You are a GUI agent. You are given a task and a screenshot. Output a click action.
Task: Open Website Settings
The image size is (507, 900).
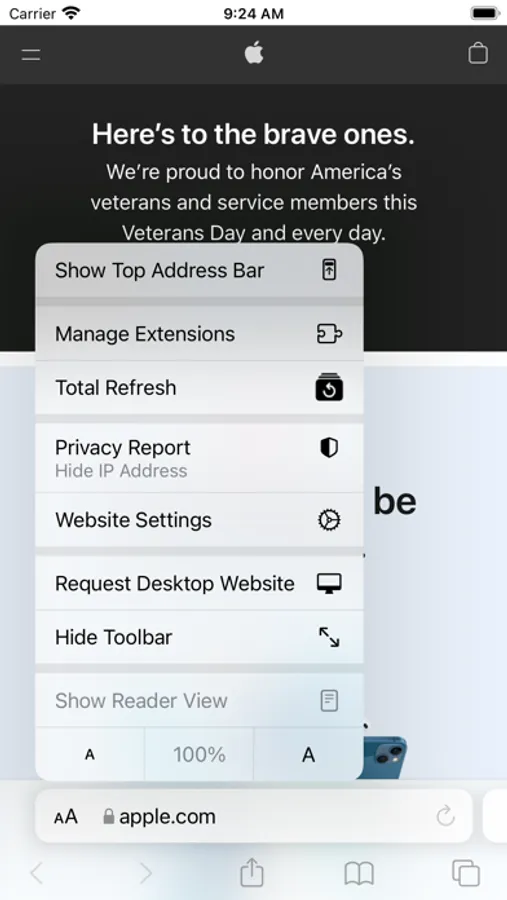(199, 519)
